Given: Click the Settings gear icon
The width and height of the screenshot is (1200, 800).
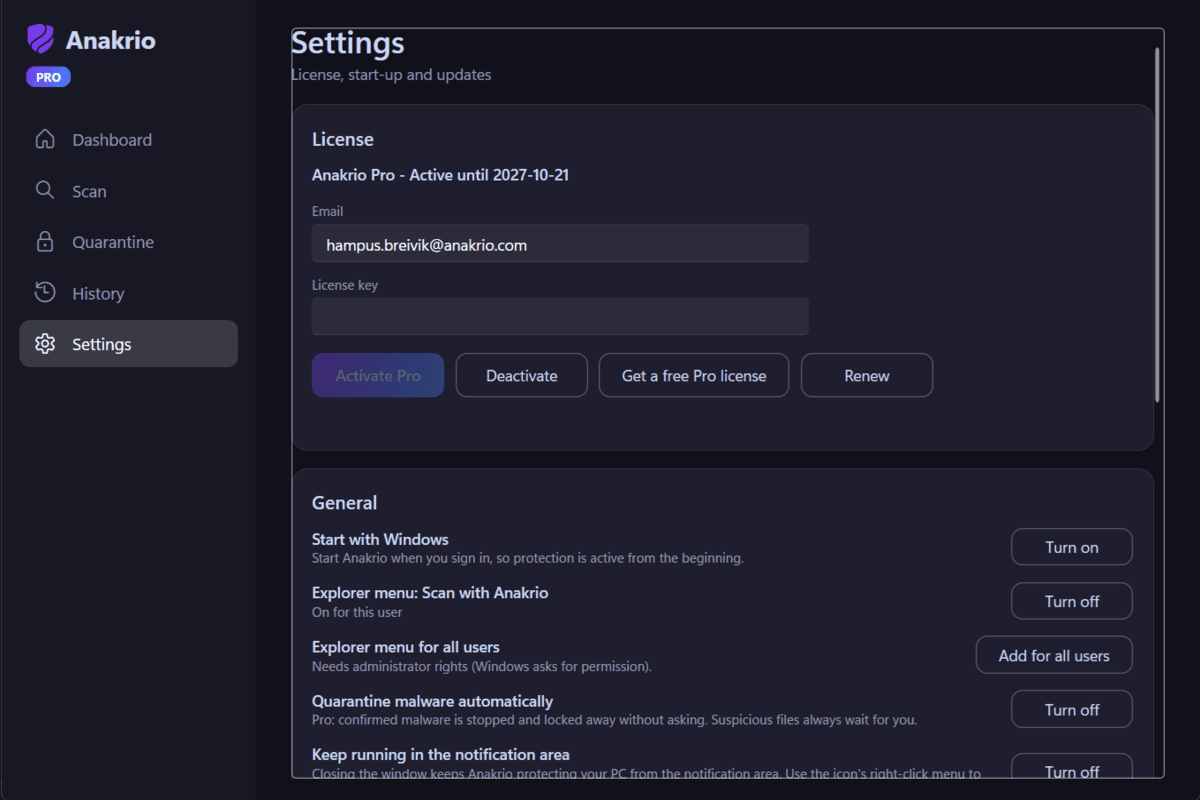Looking at the screenshot, I should pyautogui.click(x=45, y=344).
